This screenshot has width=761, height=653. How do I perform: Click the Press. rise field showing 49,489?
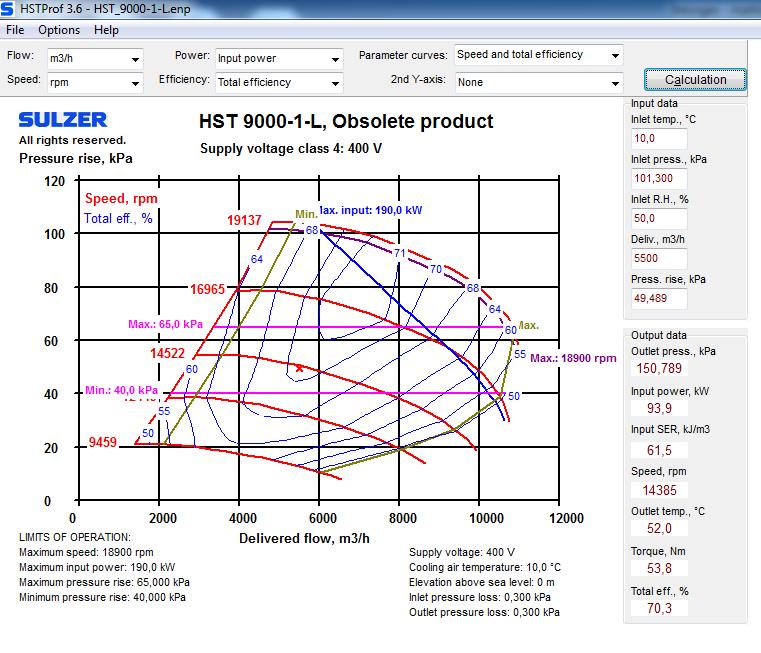tap(659, 298)
